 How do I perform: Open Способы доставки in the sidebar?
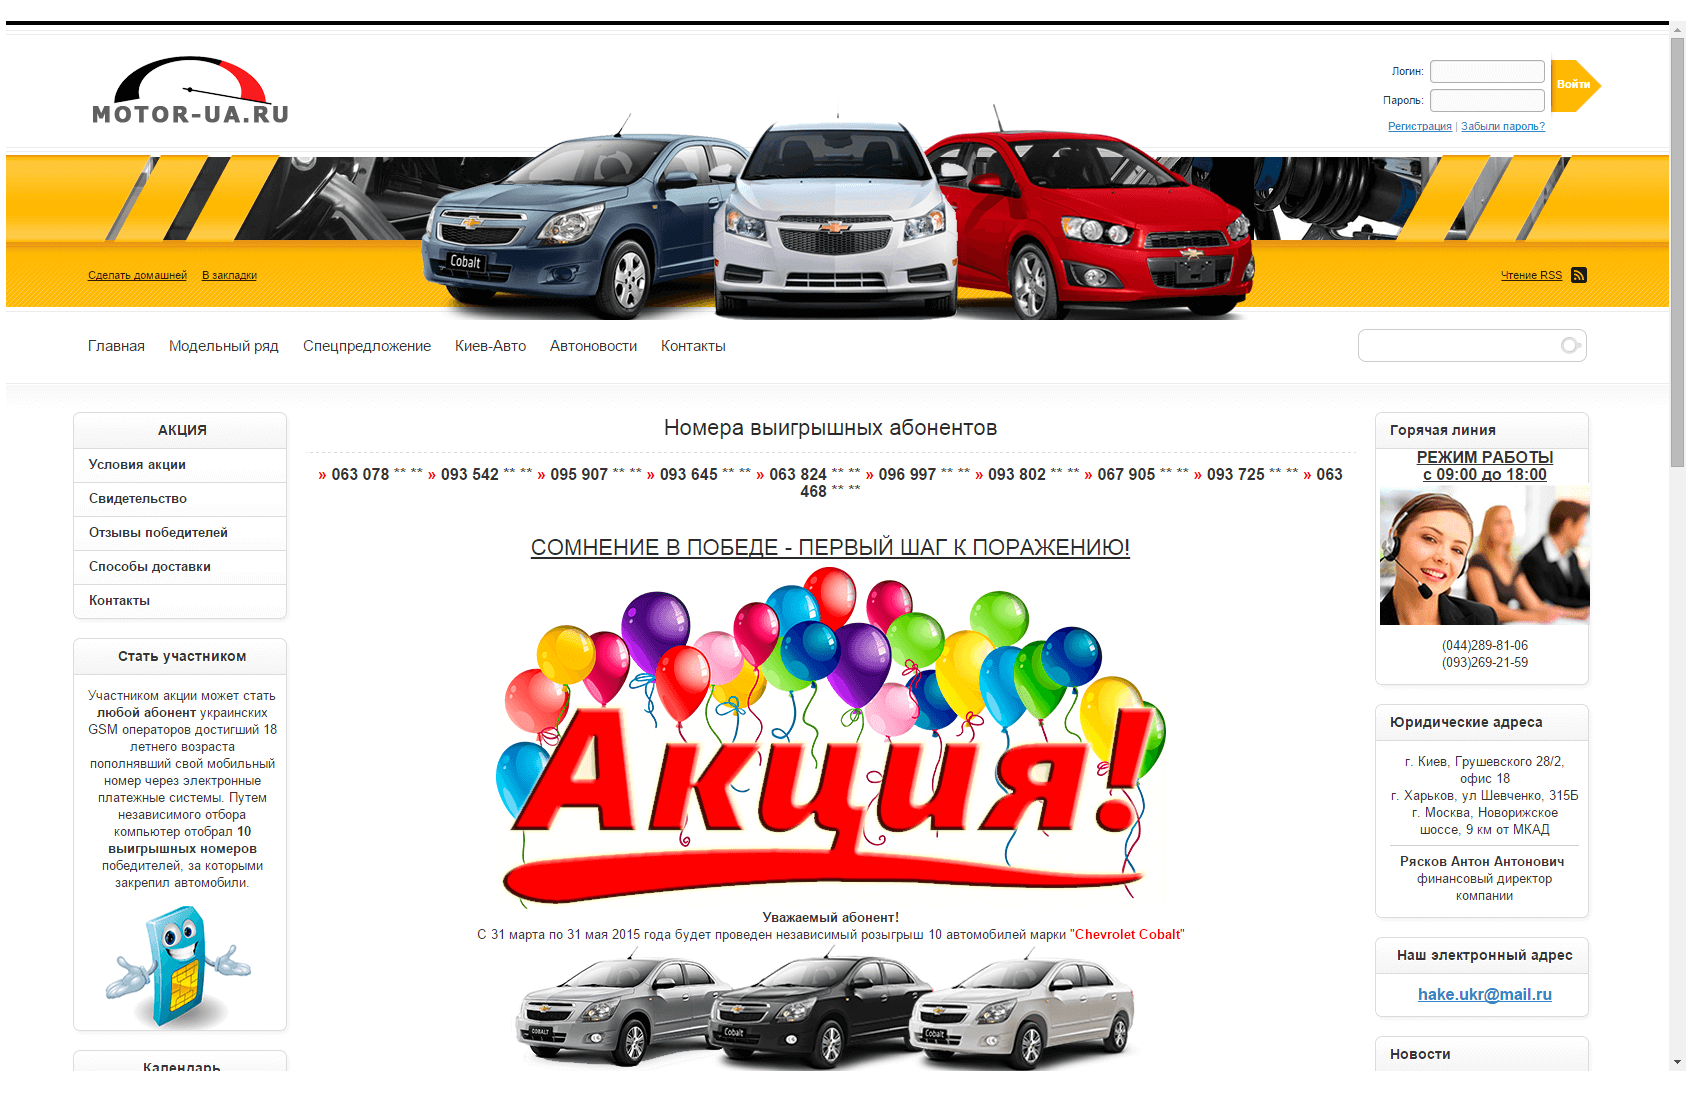180,567
